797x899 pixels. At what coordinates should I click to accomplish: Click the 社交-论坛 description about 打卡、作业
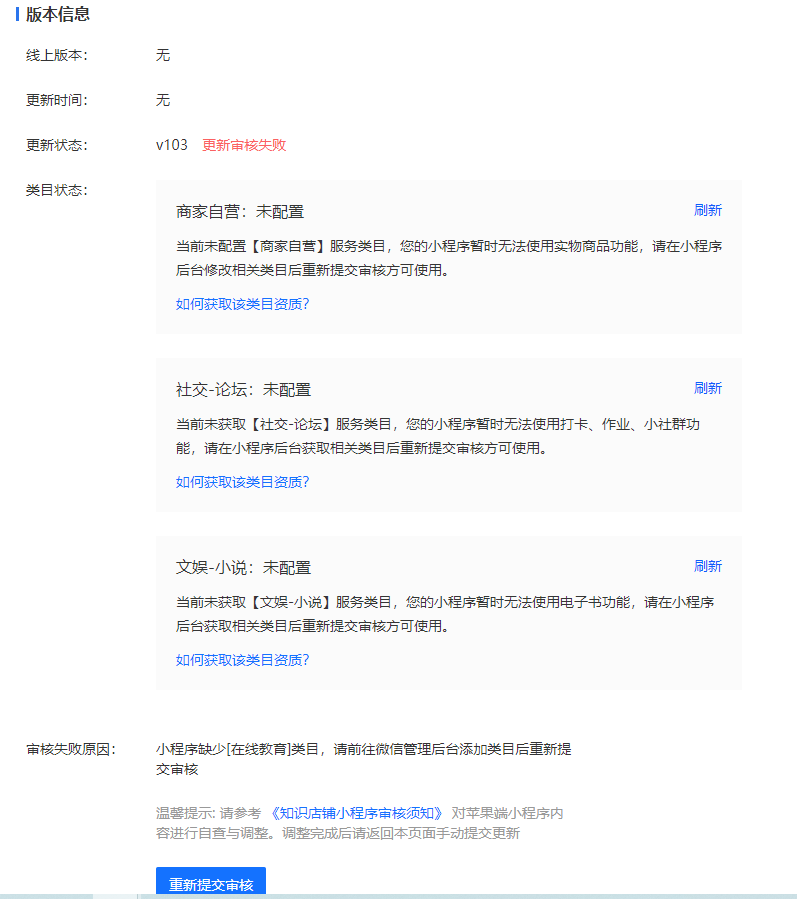coord(437,436)
